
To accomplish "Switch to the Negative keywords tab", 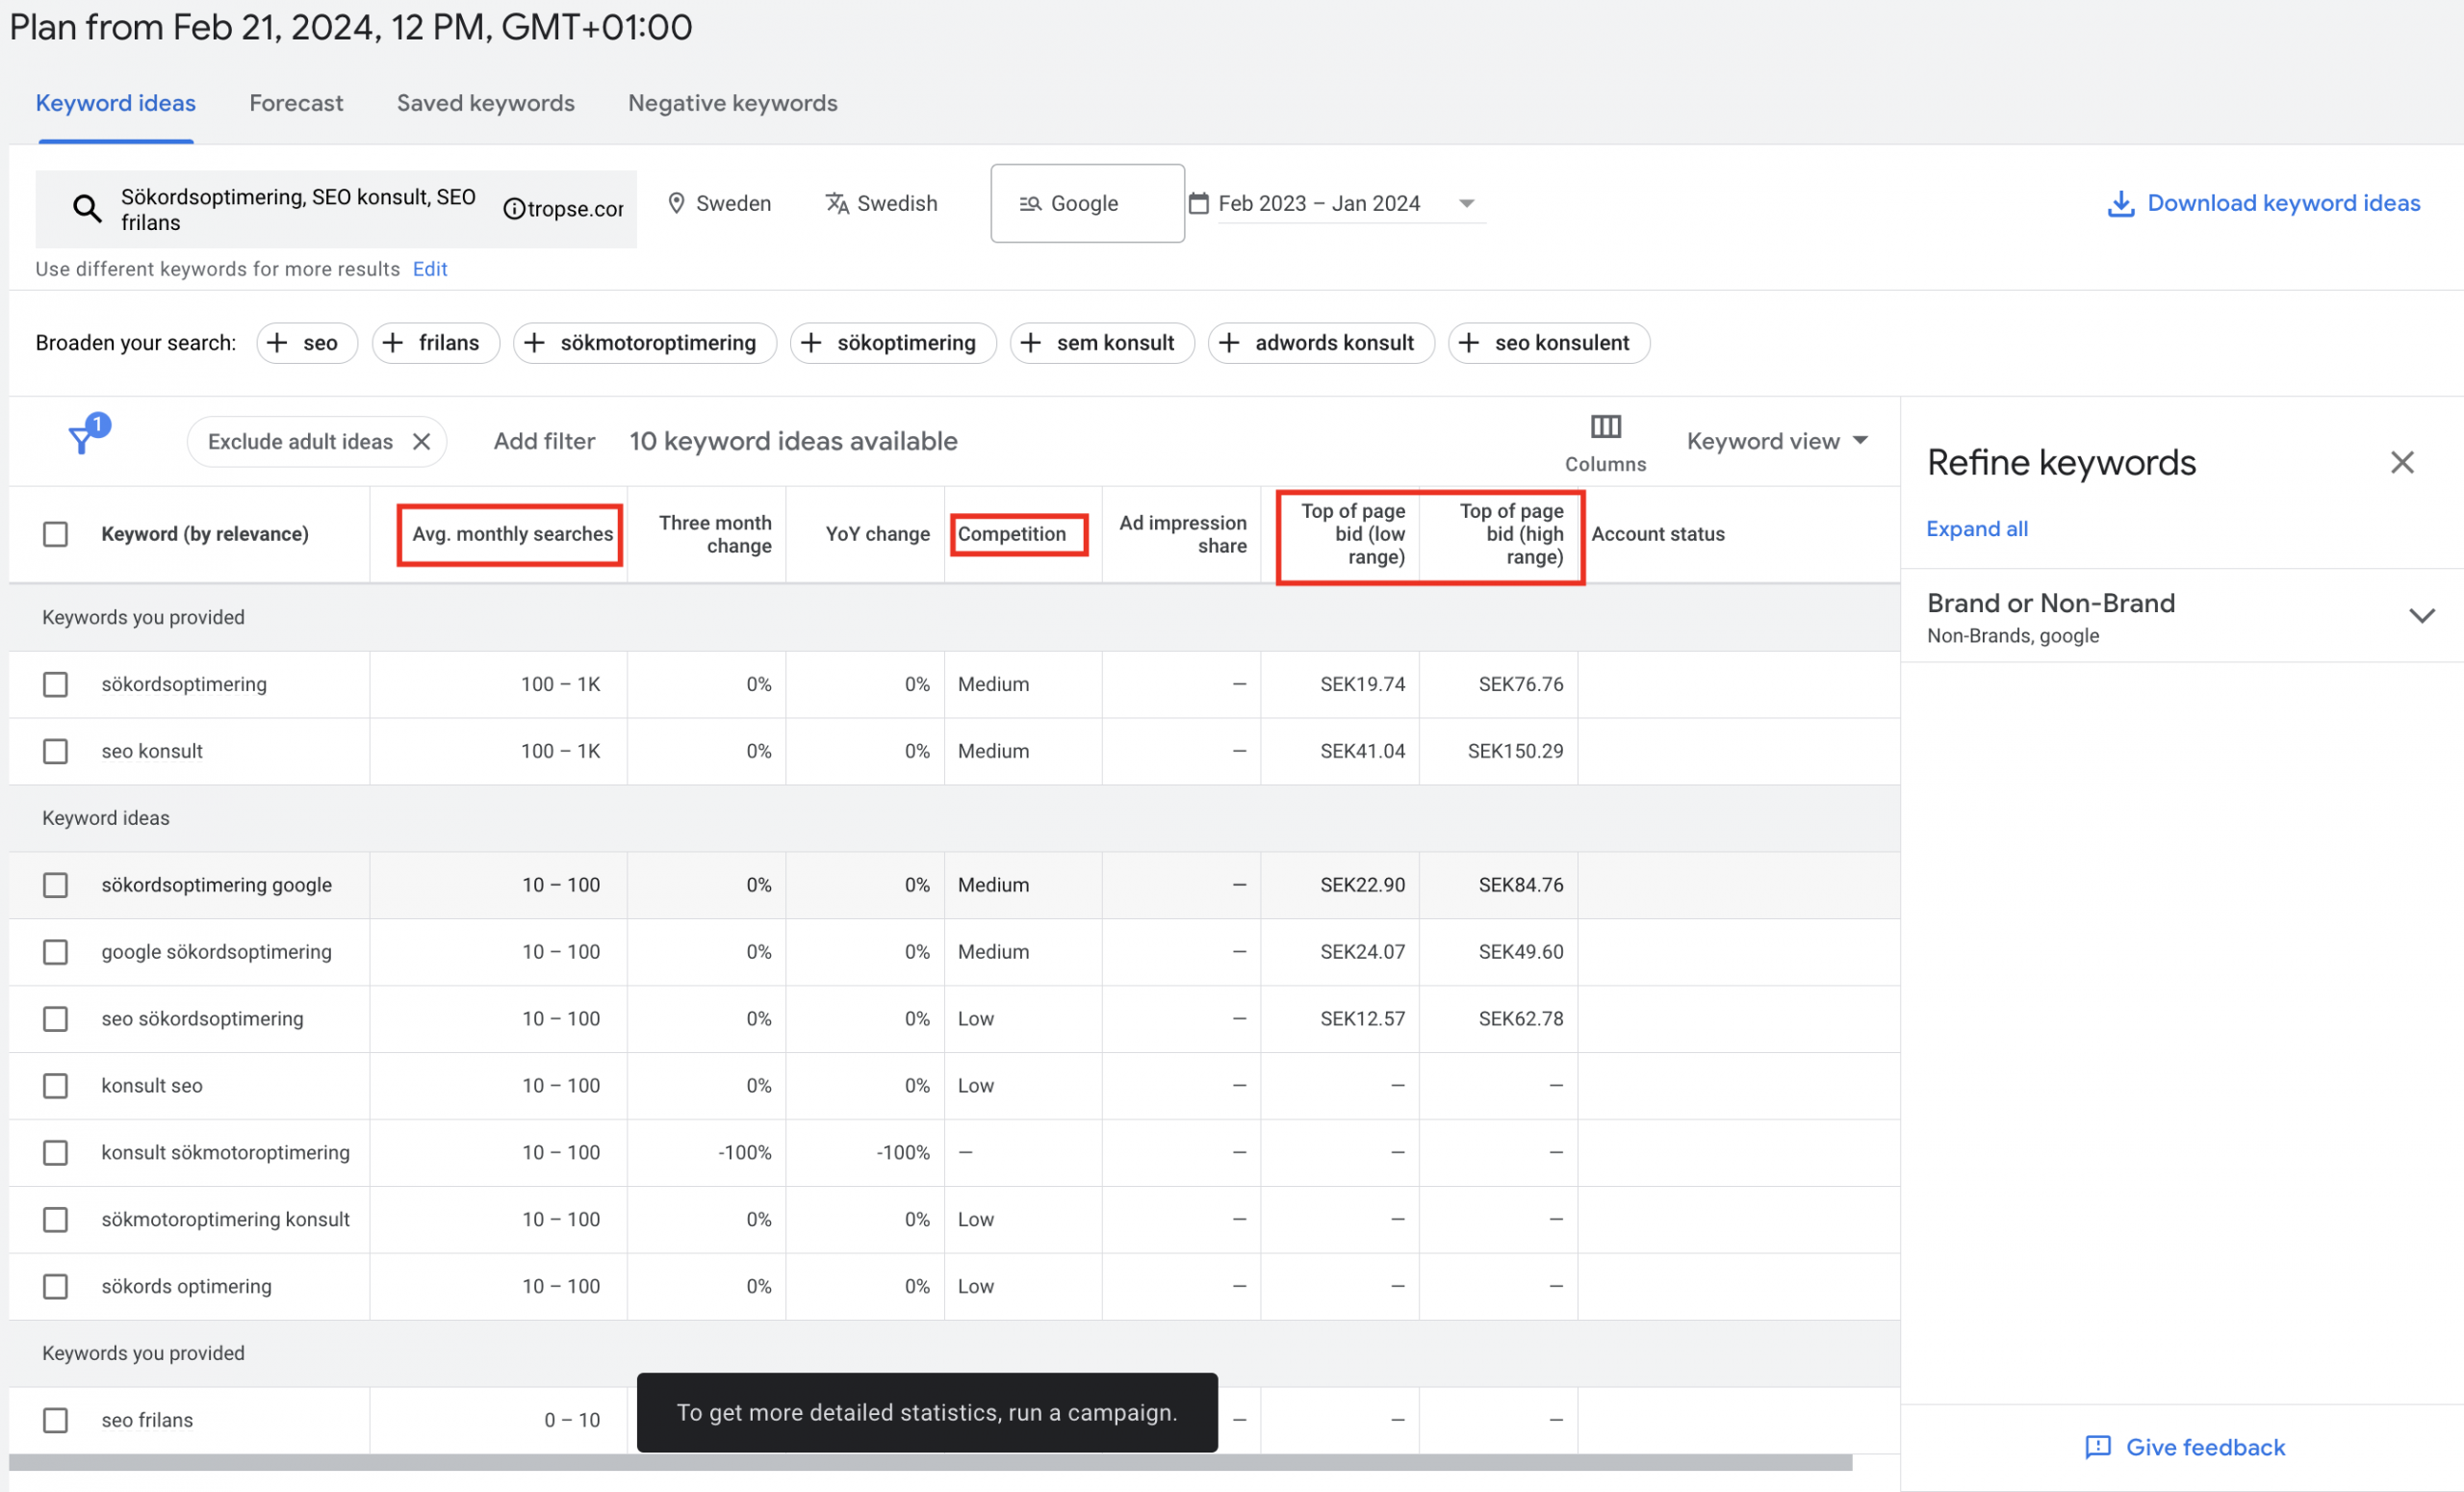I will pyautogui.click(x=733, y=103).
